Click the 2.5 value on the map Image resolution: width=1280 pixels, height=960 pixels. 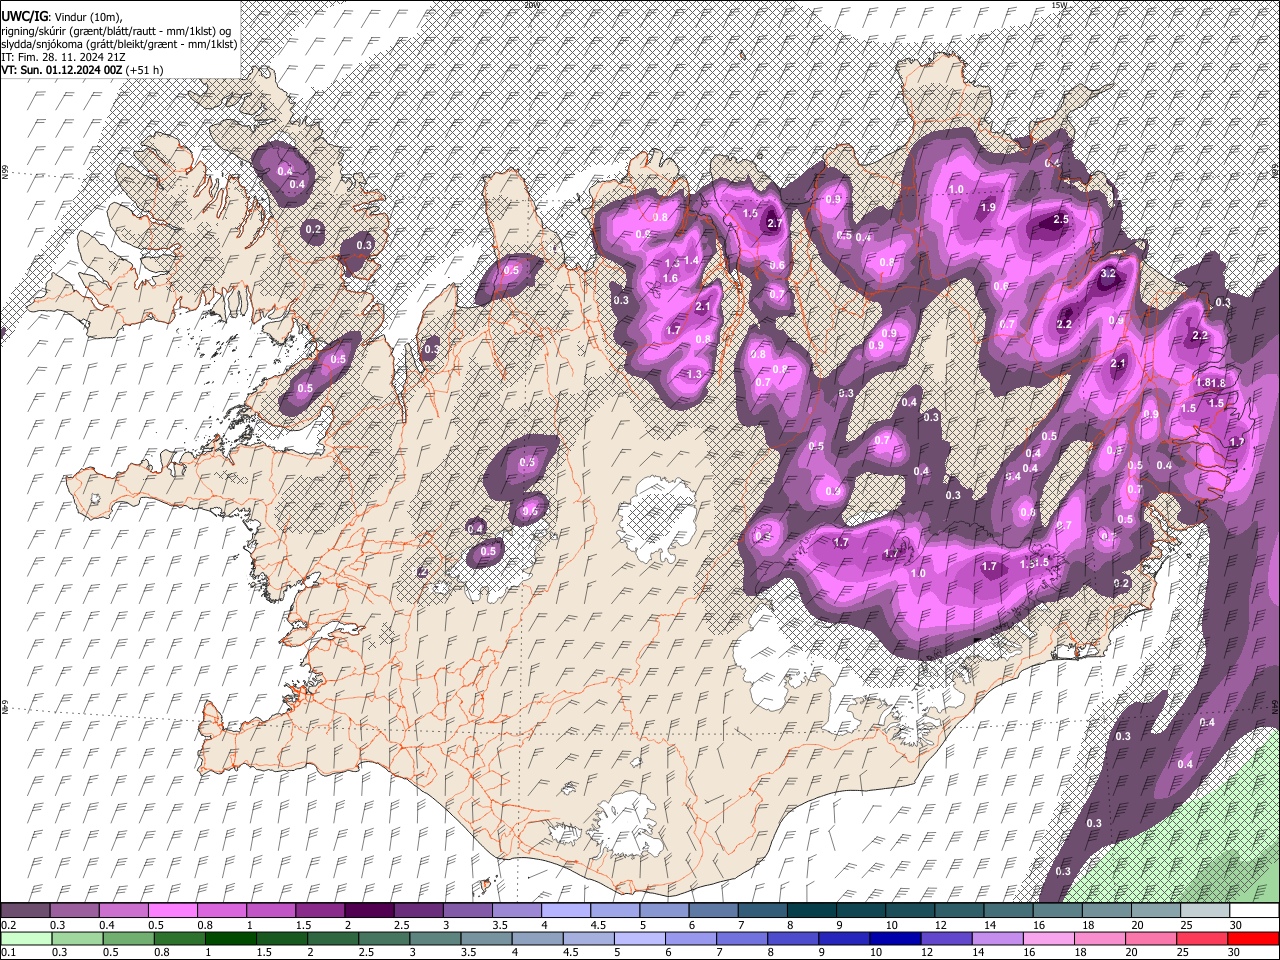[1061, 219]
